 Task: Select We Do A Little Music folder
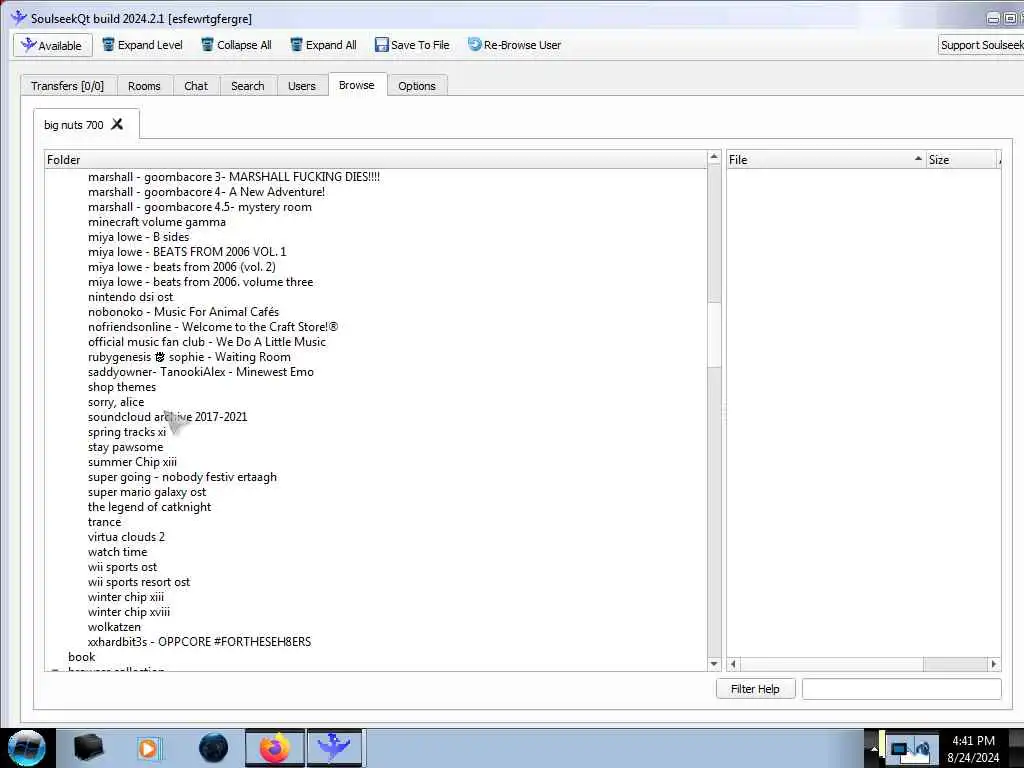(206, 342)
